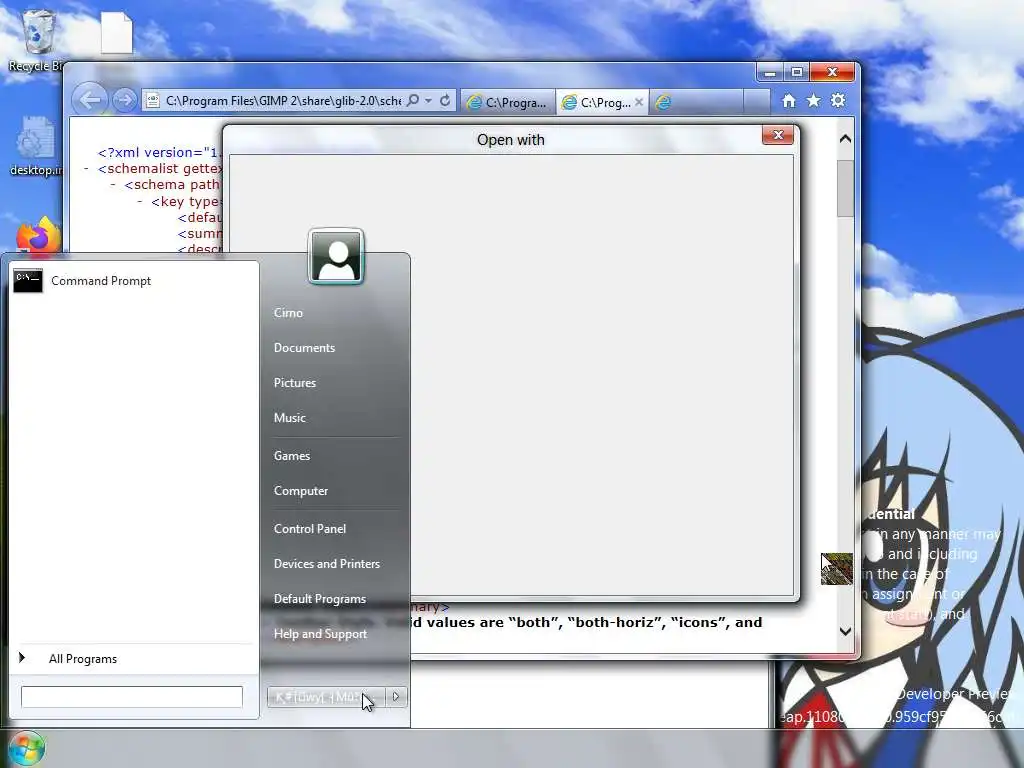Minimize the Internet Explorer window

tap(769, 72)
